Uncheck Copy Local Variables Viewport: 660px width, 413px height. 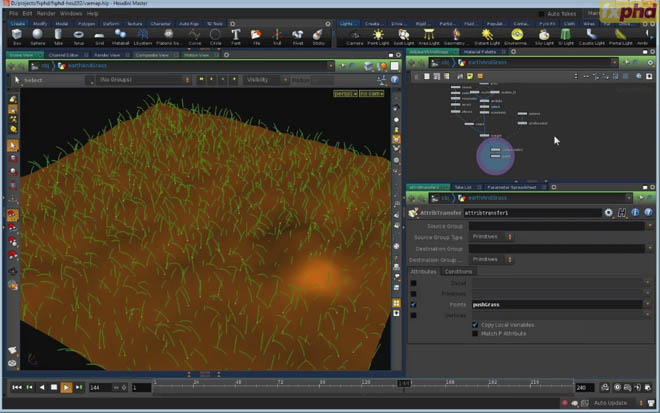coord(475,325)
